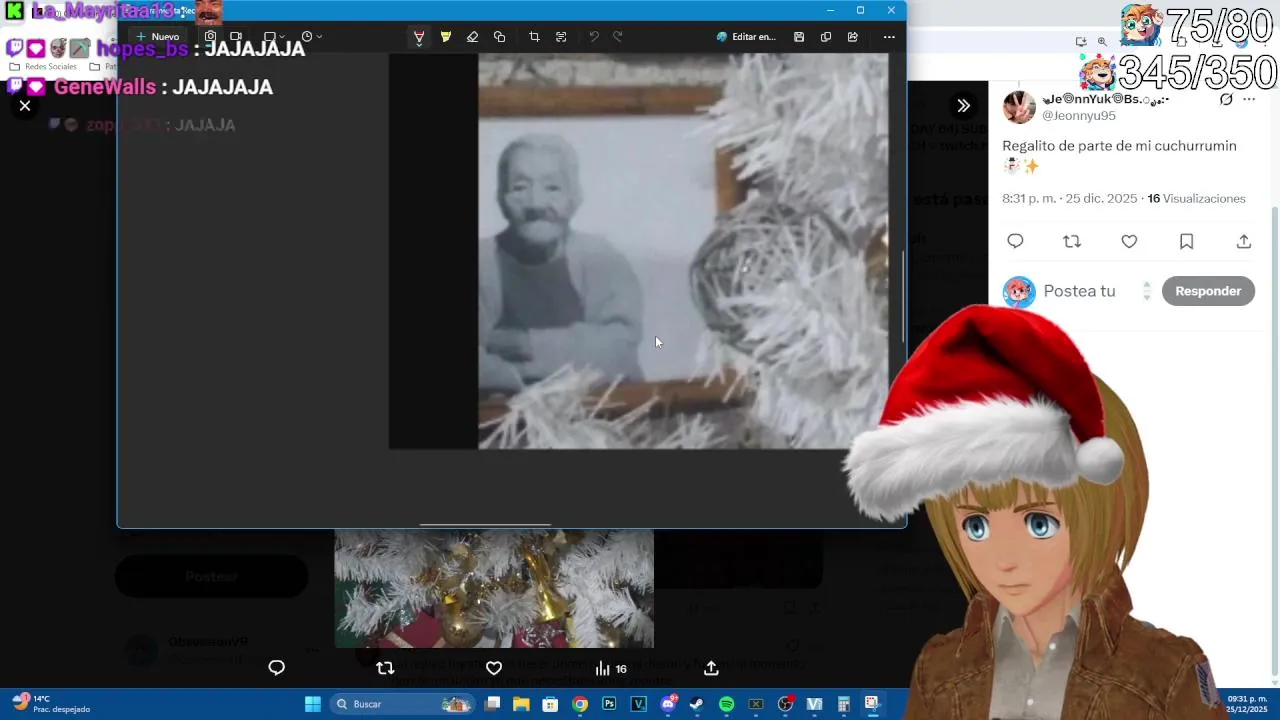
Task: Open the snip shape mode dropdown
Action: tap(274, 37)
